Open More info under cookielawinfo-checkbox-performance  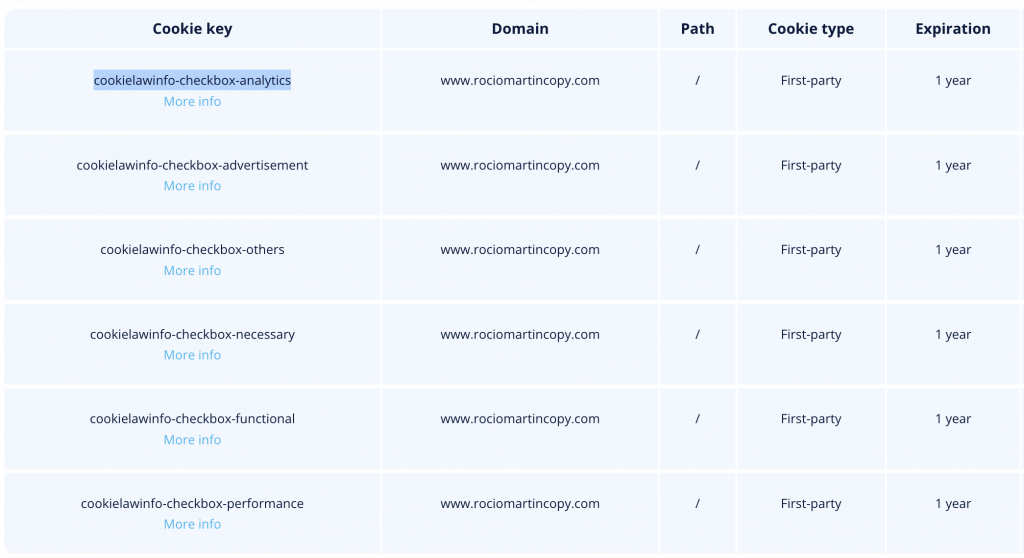pos(192,524)
